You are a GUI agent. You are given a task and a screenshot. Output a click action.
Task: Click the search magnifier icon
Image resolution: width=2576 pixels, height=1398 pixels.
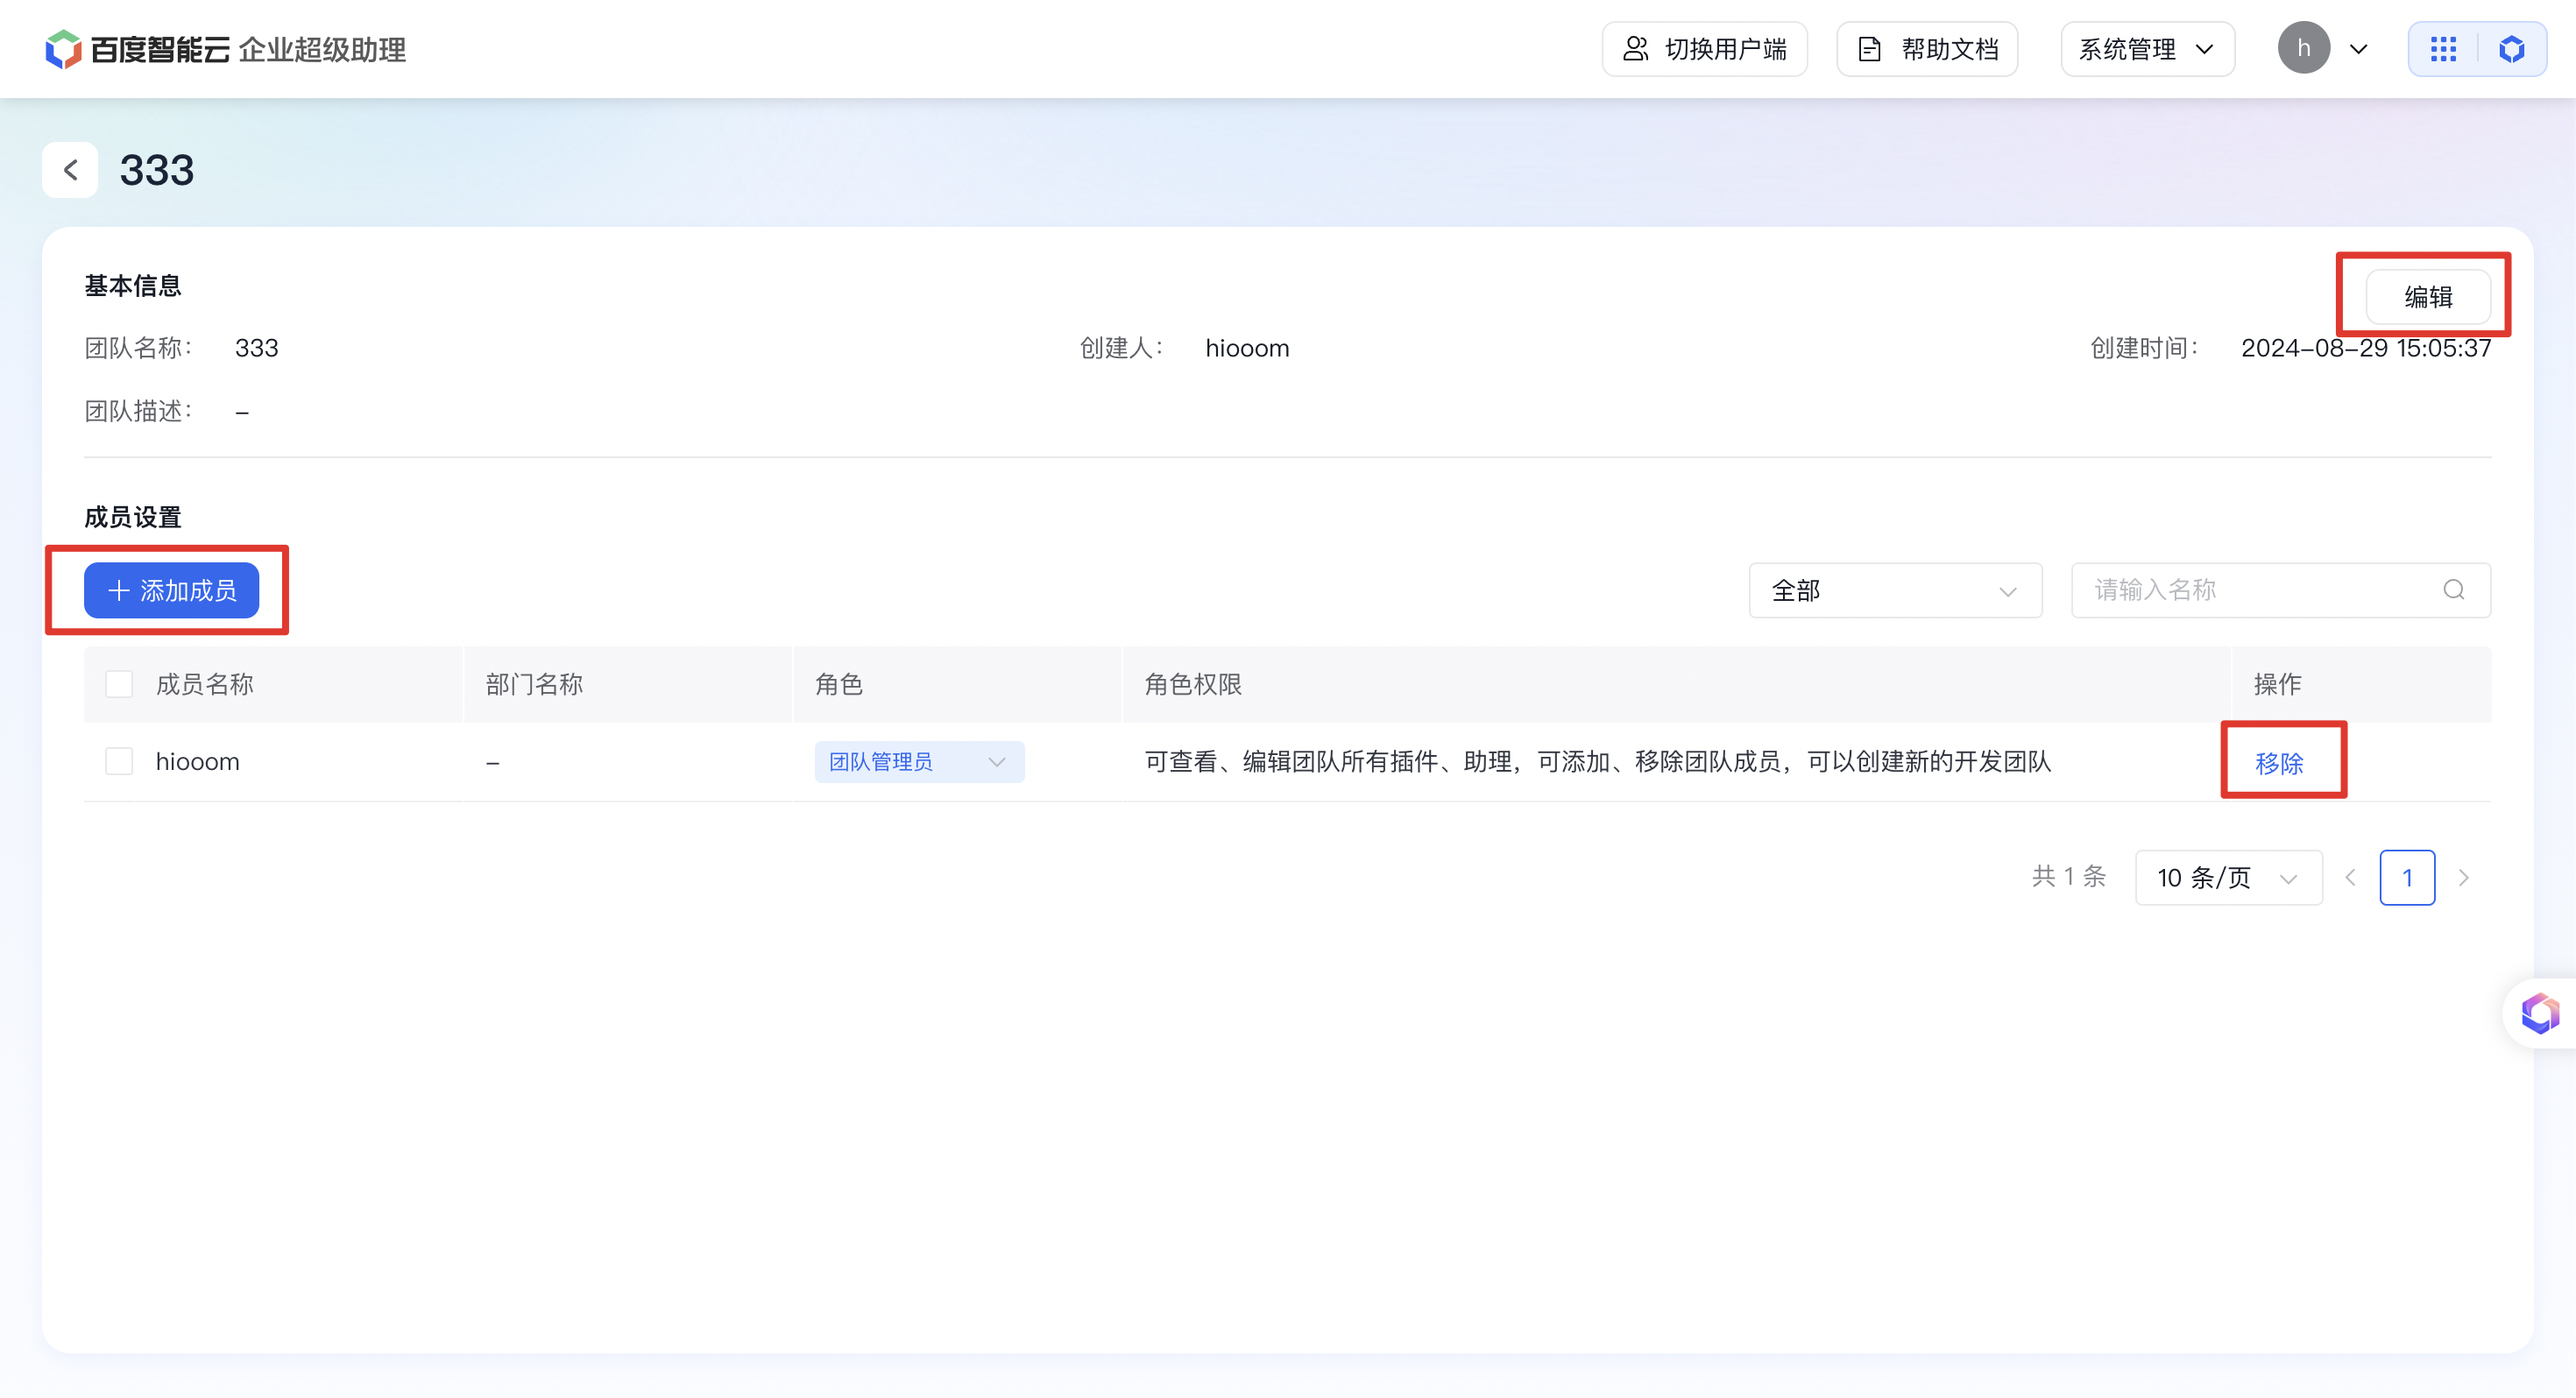tap(2453, 590)
